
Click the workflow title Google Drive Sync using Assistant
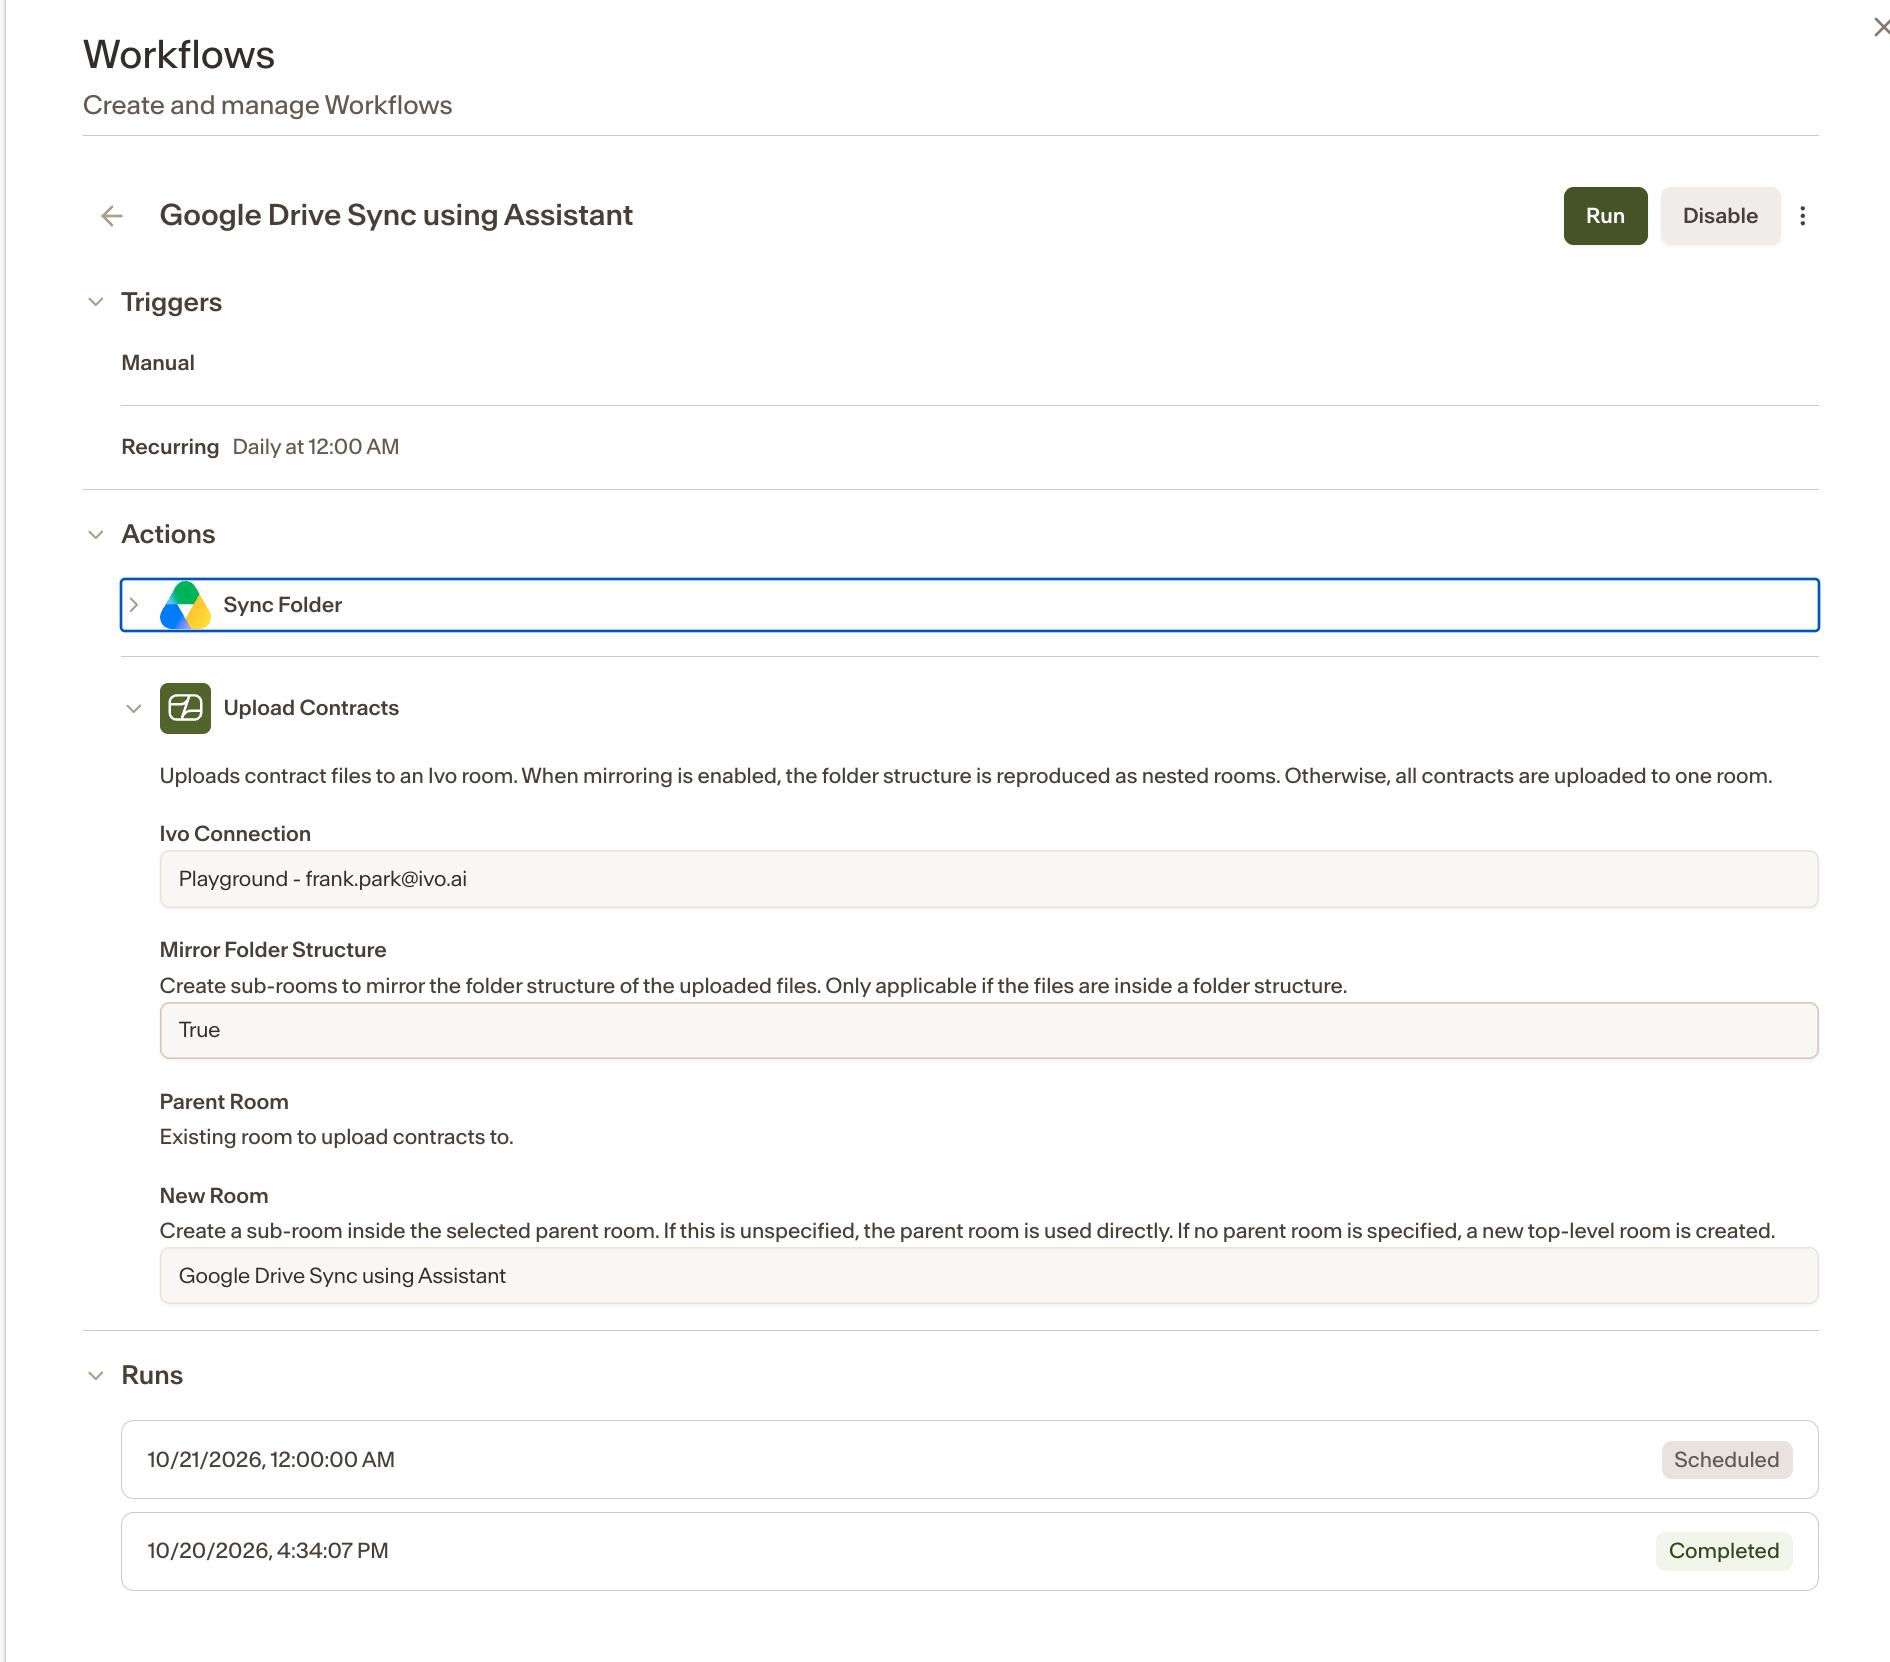pyautogui.click(x=396, y=216)
